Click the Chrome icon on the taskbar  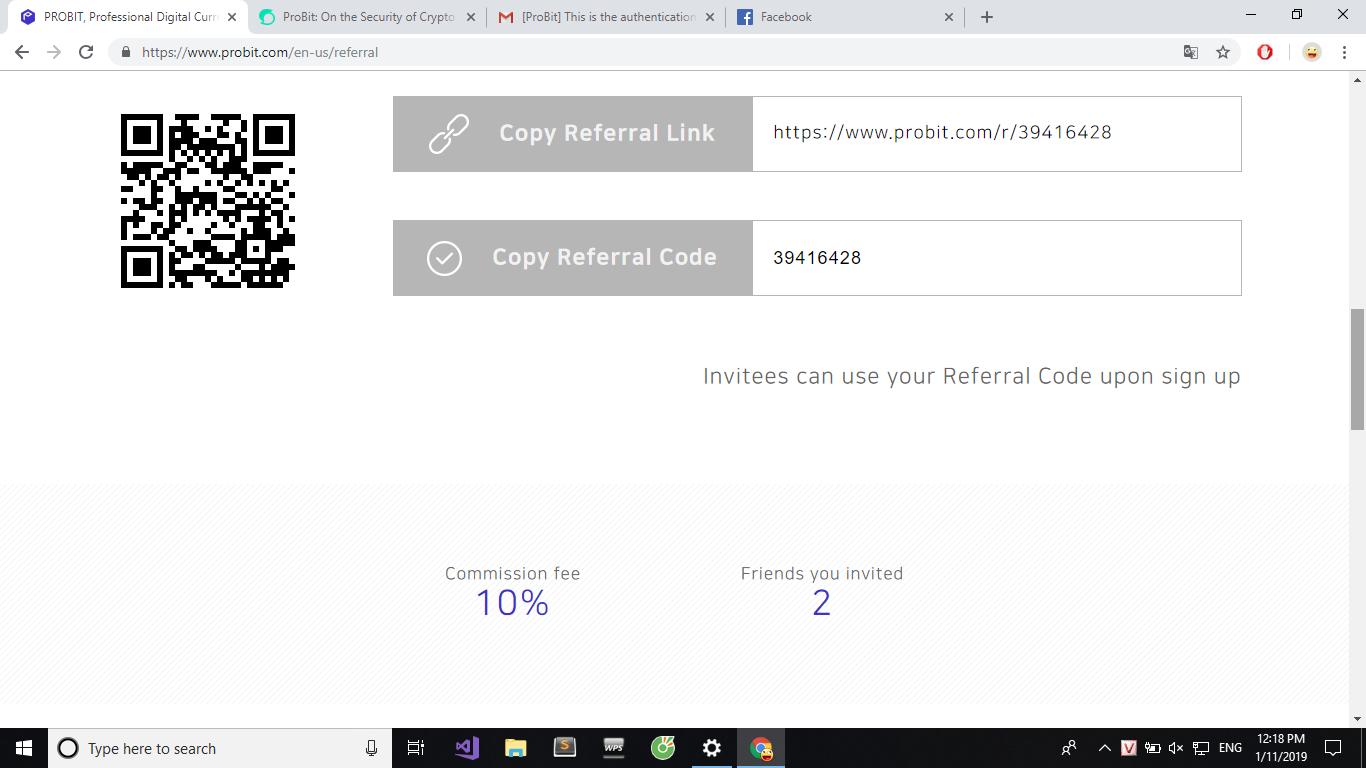pos(761,748)
